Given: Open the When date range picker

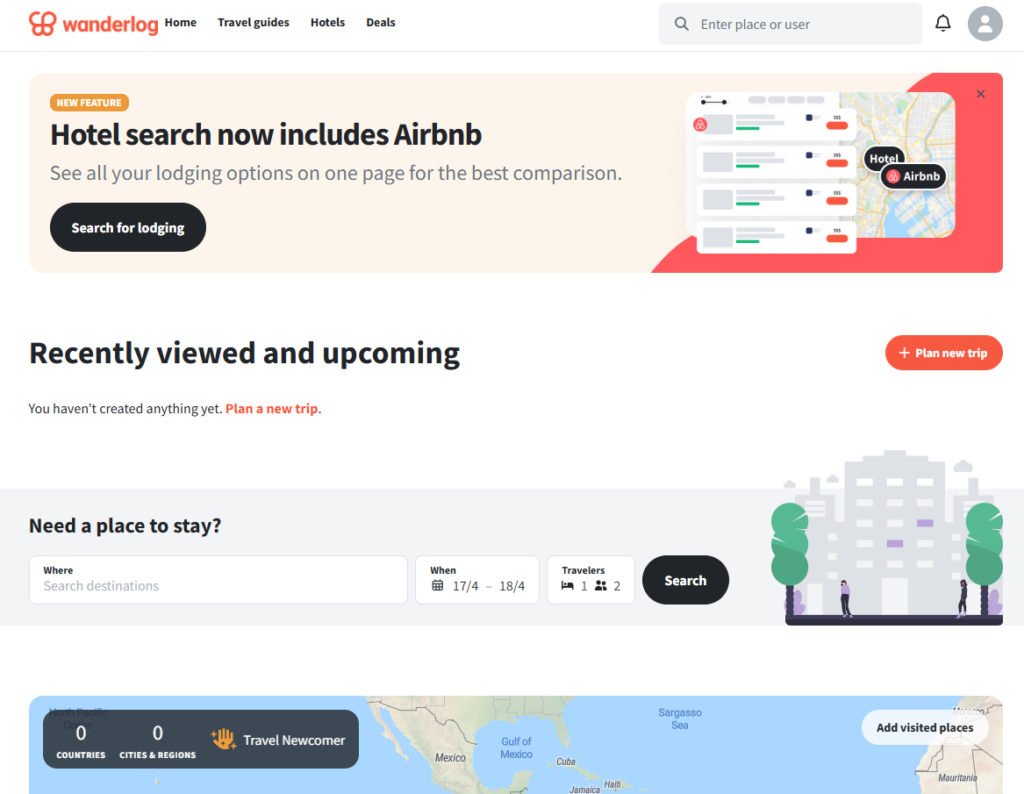Looking at the screenshot, I should click(x=477, y=580).
